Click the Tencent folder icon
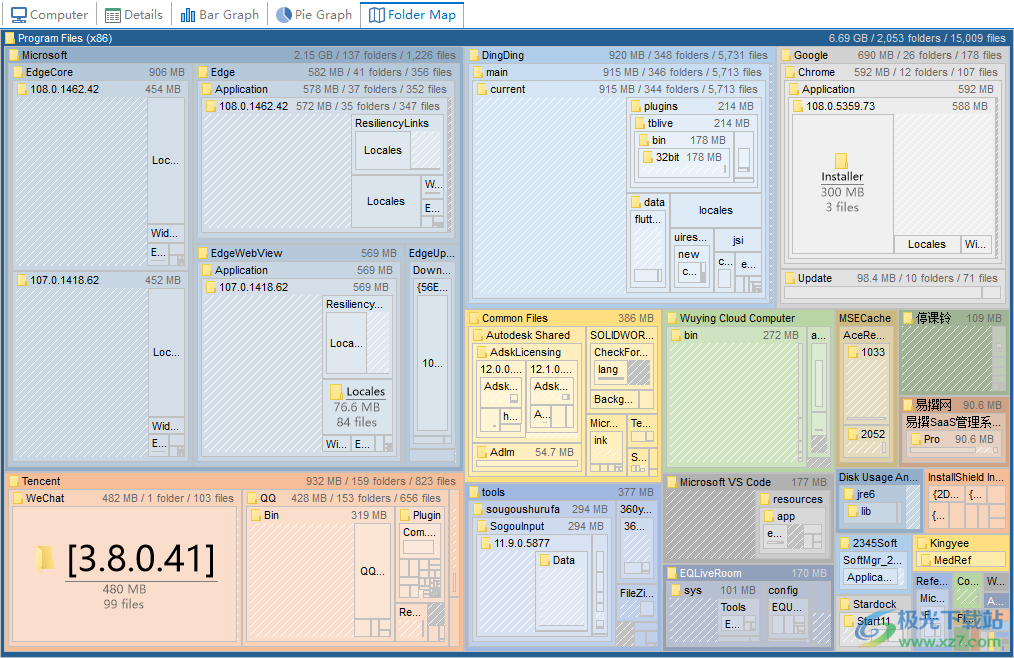This screenshot has height=658, width=1014. [x=14, y=481]
